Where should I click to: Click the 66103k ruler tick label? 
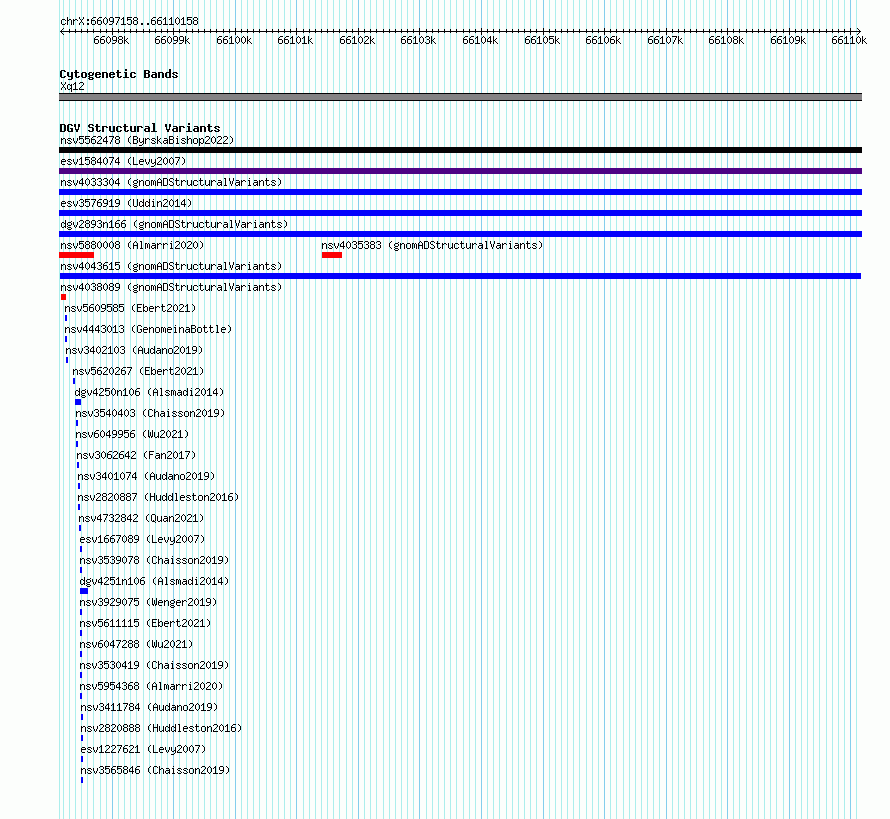pyautogui.click(x=418, y=40)
